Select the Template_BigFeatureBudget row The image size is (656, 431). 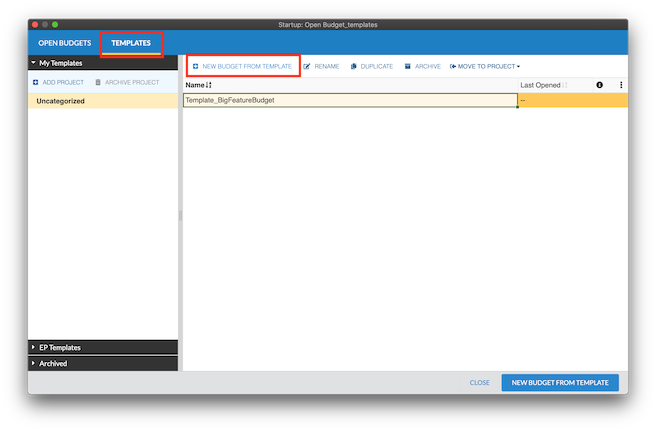(350, 100)
